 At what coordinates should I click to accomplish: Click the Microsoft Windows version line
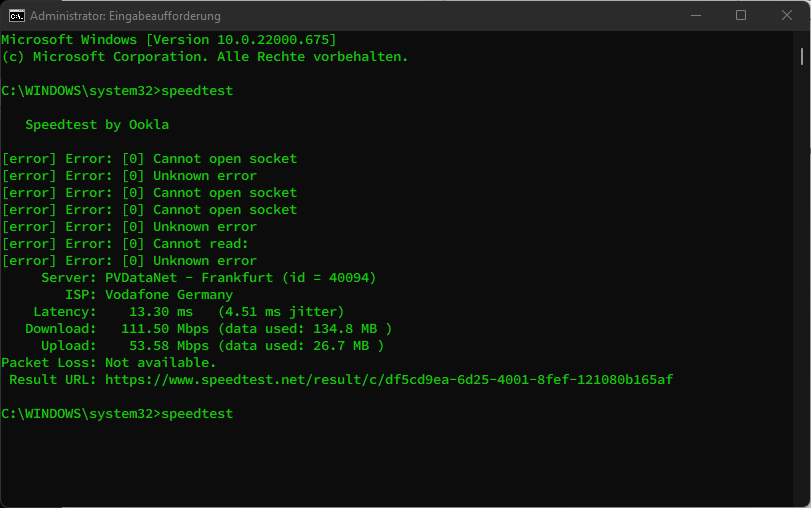(x=169, y=39)
